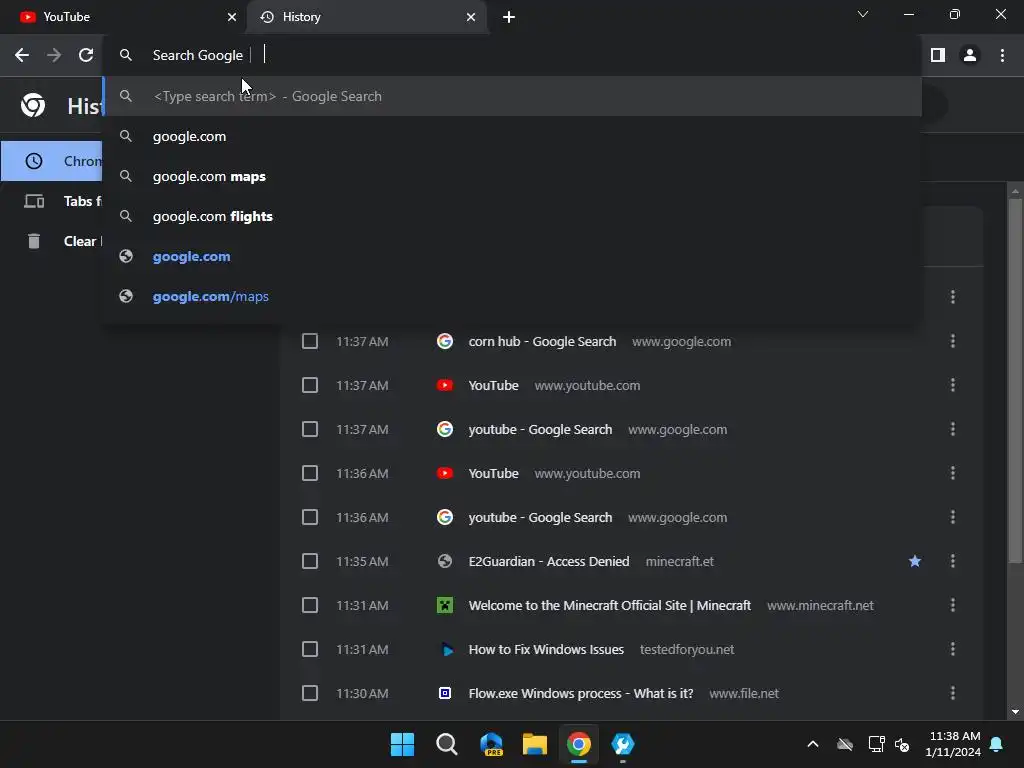Open actions menu for the Minecraft Official Site entry
Screen dimensions: 1024x768
tap(952, 605)
